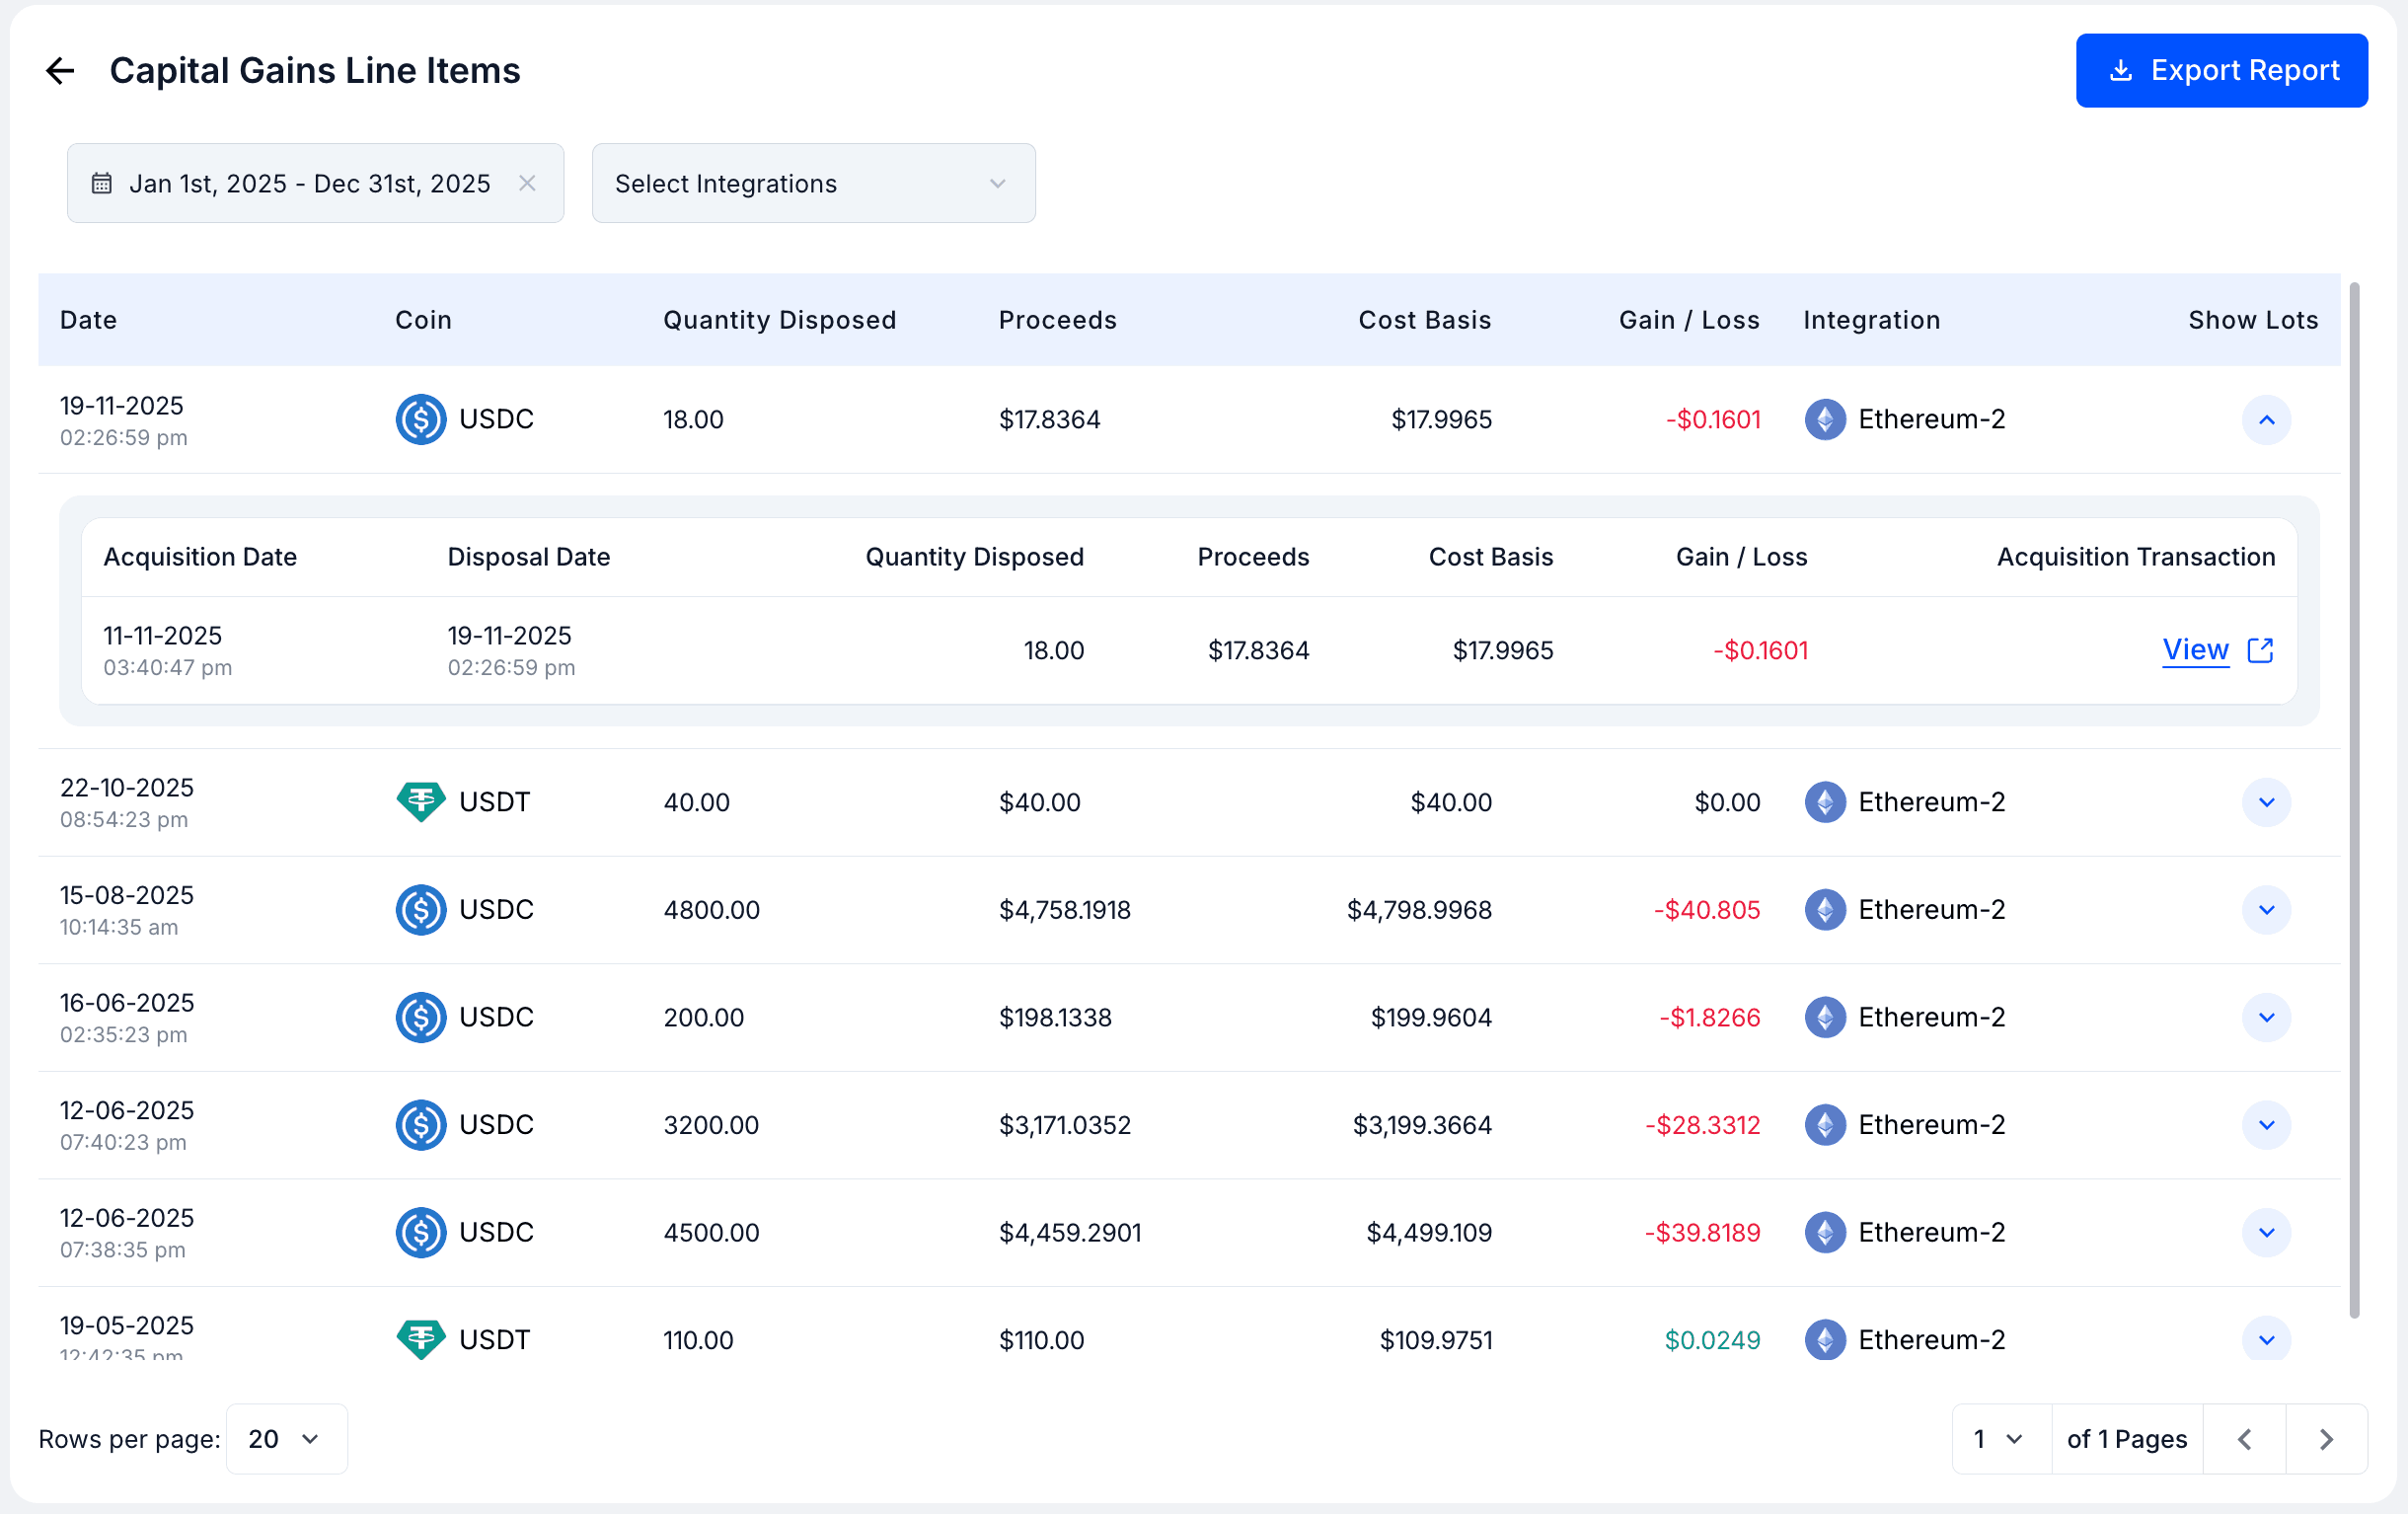Image resolution: width=2408 pixels, height=1514 pixels.
Task: Click the external link icon beside View
Action: click(2260, 650)
